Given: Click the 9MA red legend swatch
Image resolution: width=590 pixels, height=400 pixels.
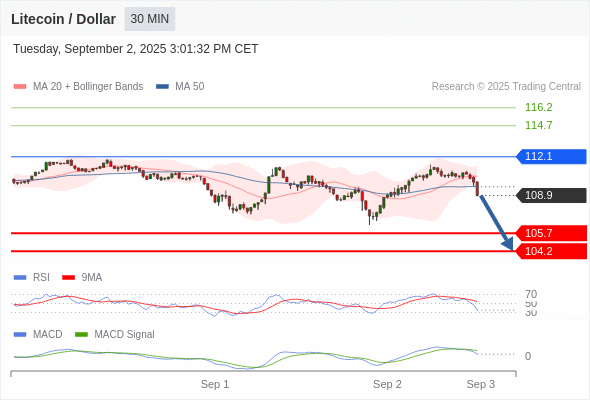Looking at the screenshot, I should (x=68, y=278).
